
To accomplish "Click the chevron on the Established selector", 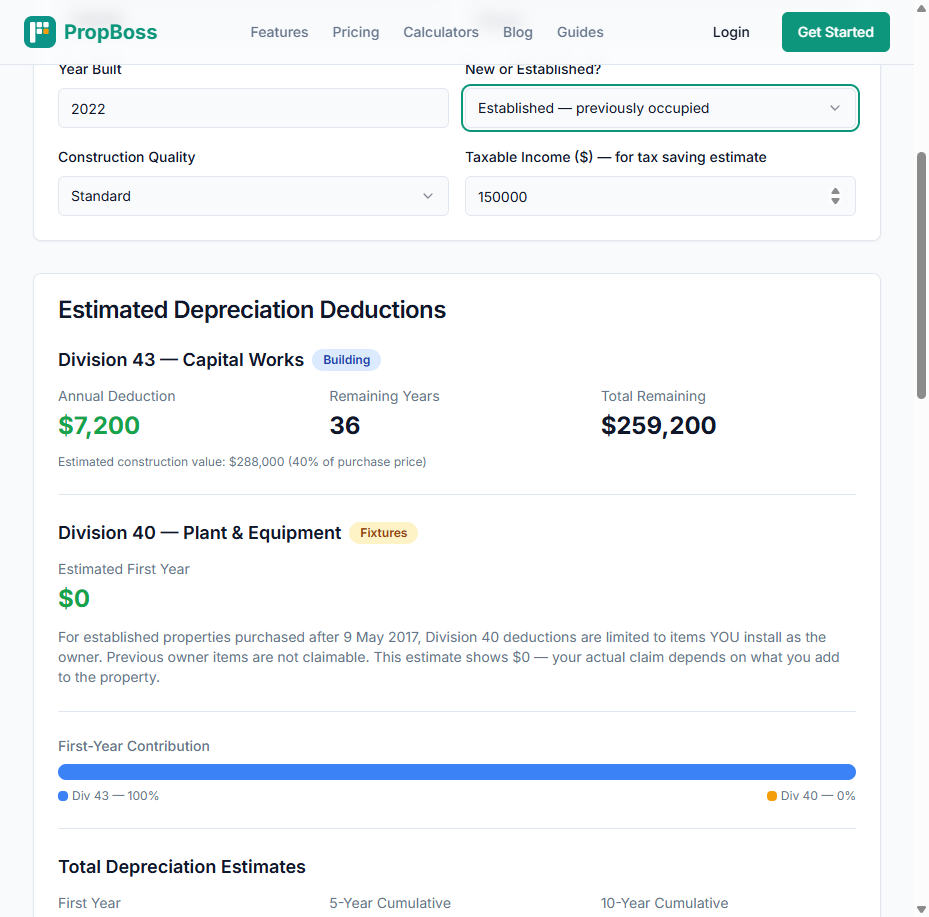I will pyautogui.click(x=836, y=107).
